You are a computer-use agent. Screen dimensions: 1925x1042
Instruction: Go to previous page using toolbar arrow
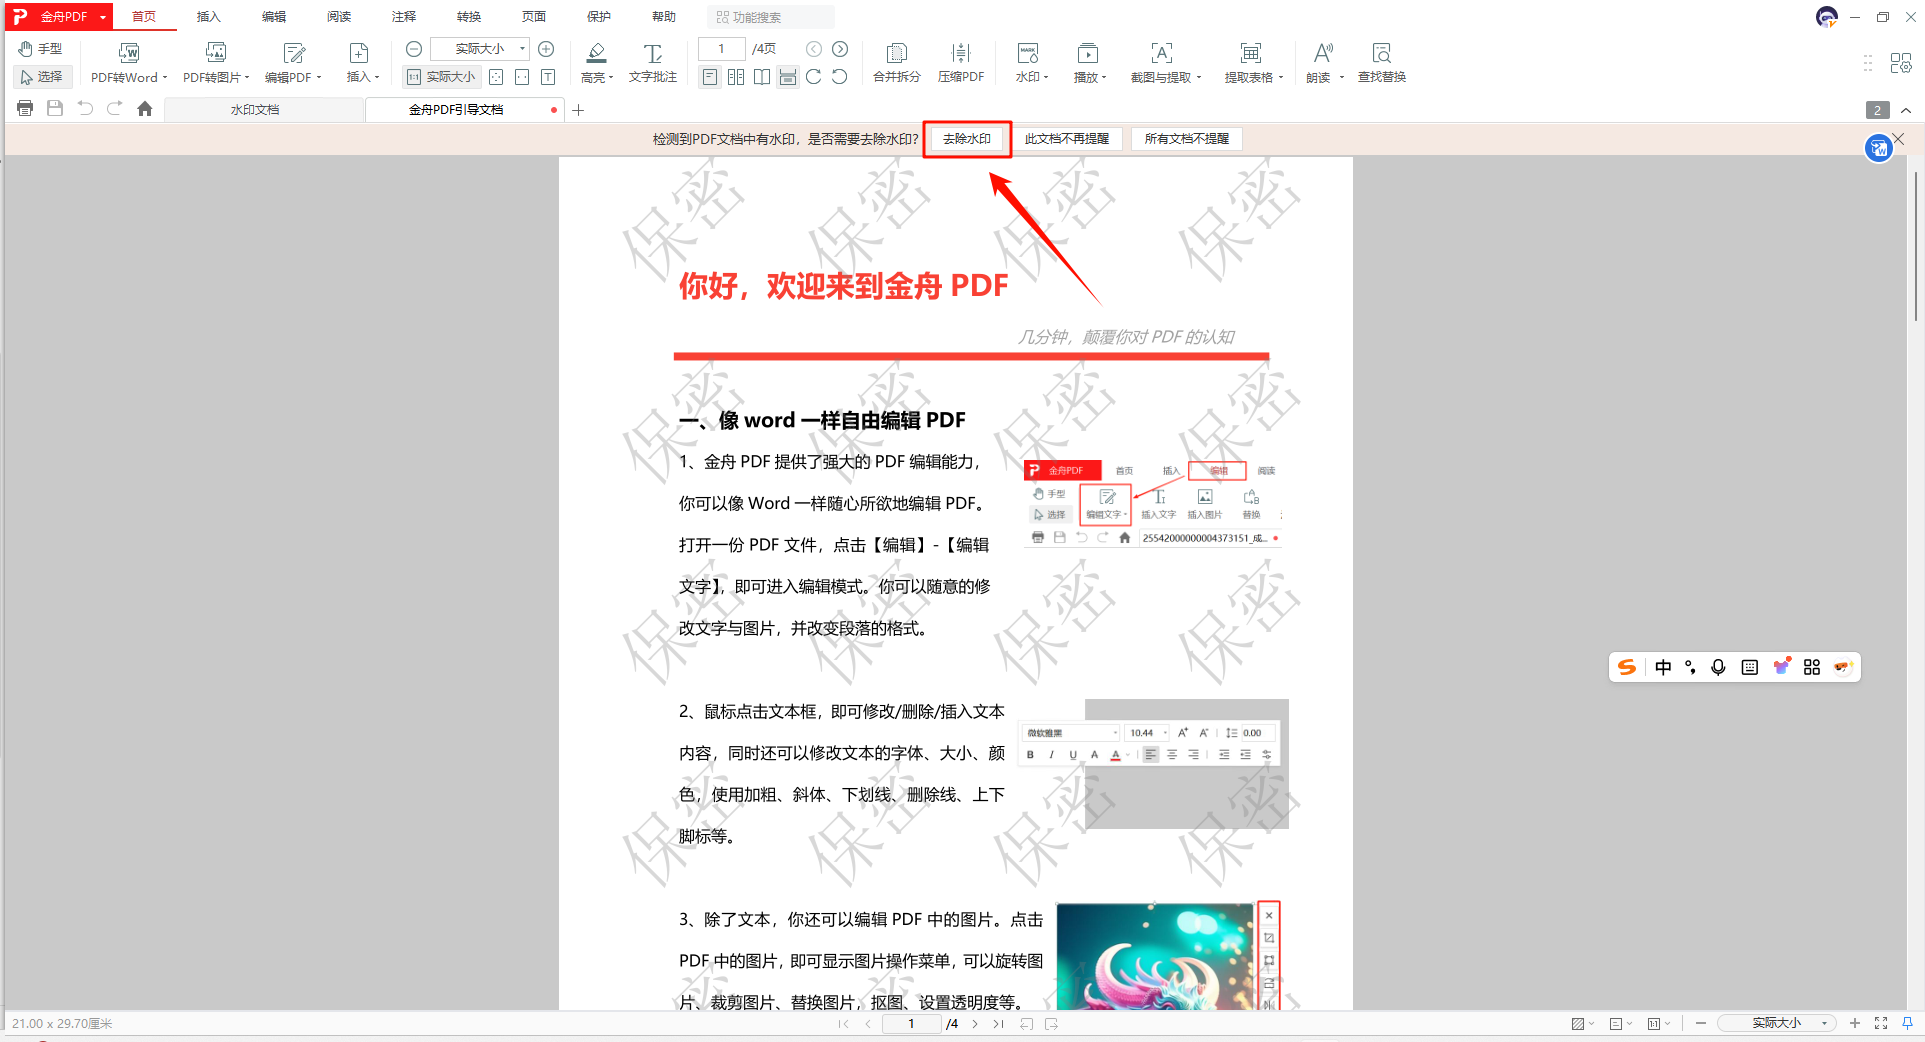(814, 49)
